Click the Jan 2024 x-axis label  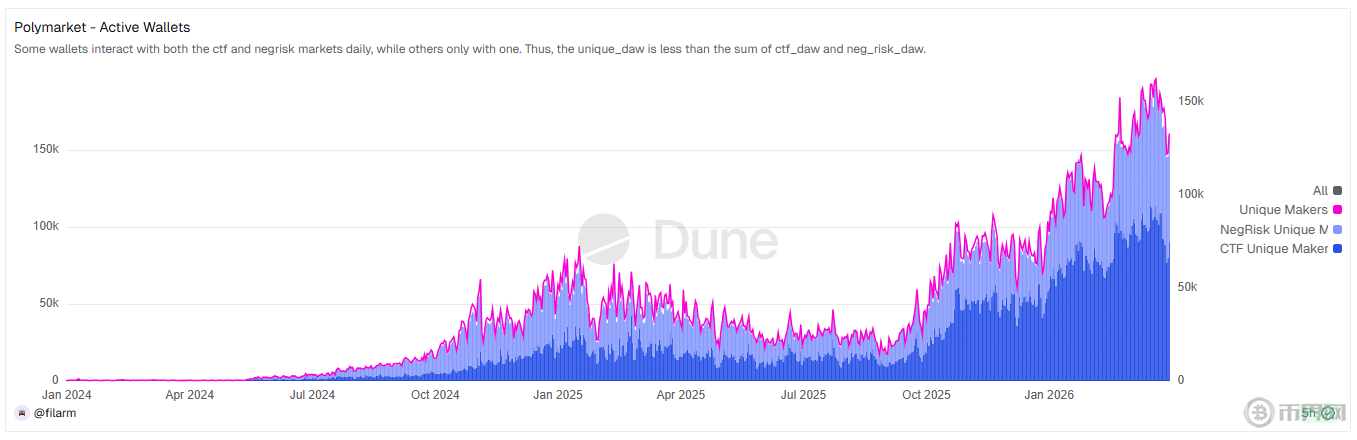click(x=67, y=395)
